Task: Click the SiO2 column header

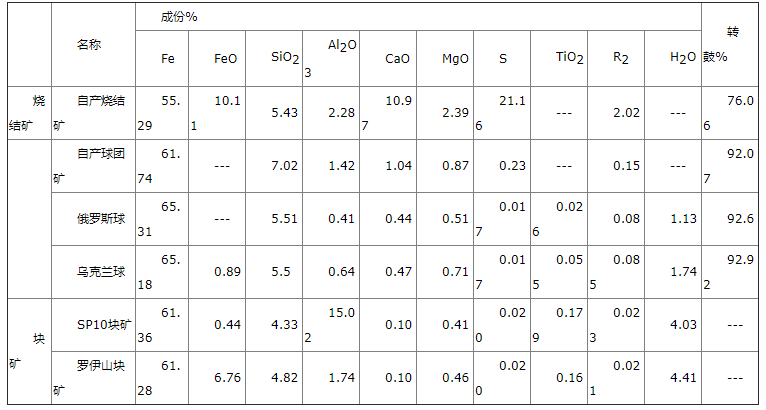Action: (x=285, y=58)
